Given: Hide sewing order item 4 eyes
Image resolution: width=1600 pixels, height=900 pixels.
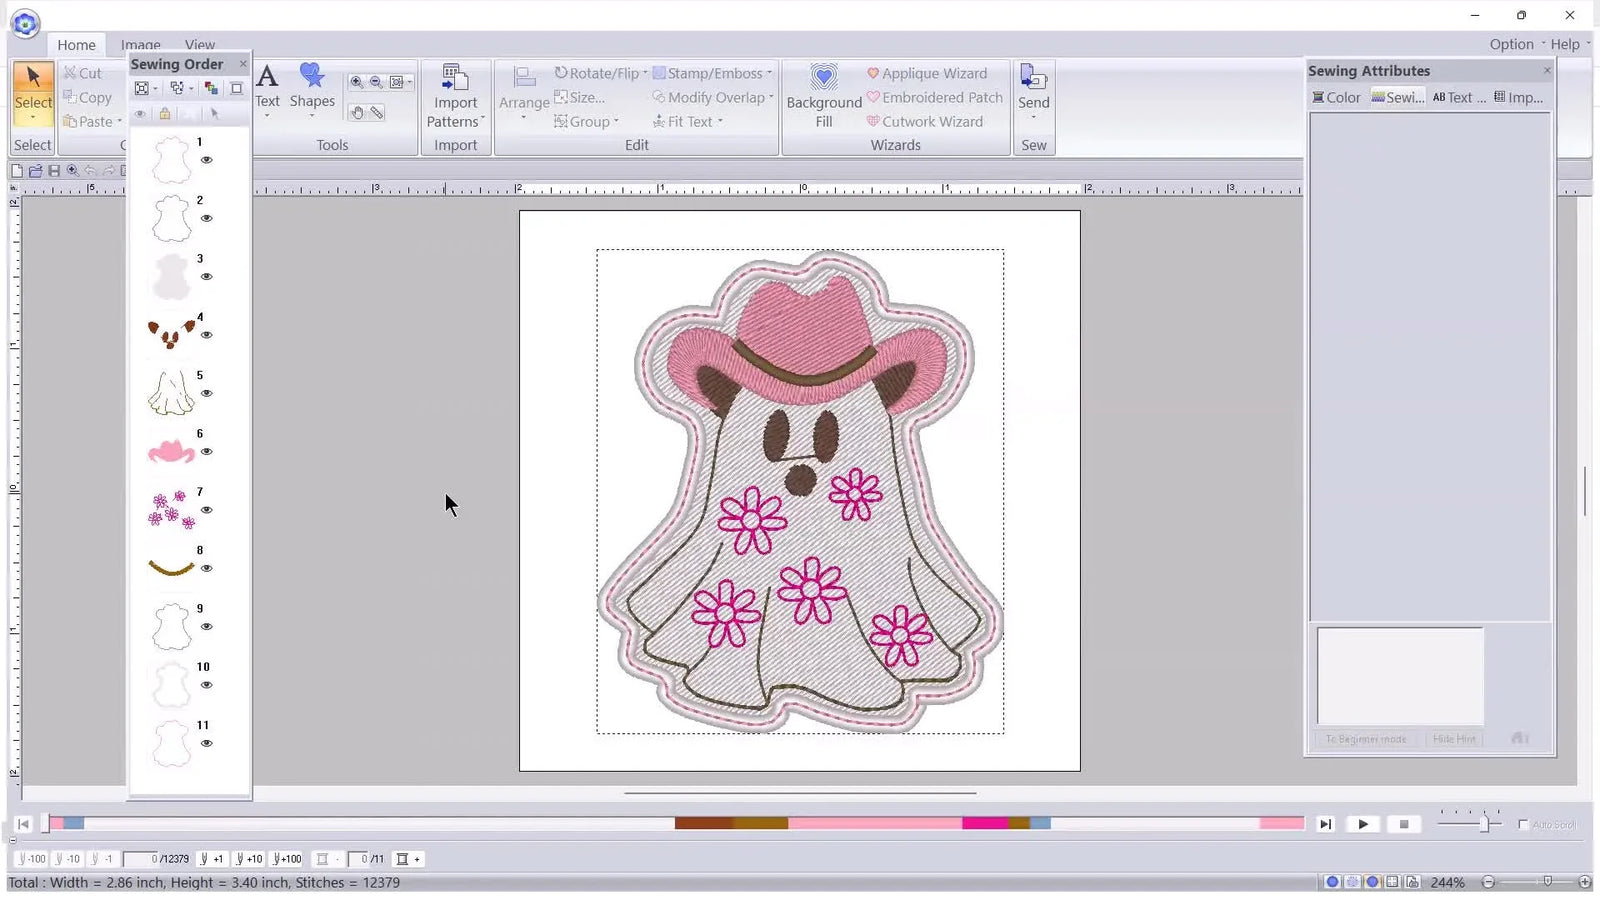Looking at the screenshot, I should pos(206,335).
